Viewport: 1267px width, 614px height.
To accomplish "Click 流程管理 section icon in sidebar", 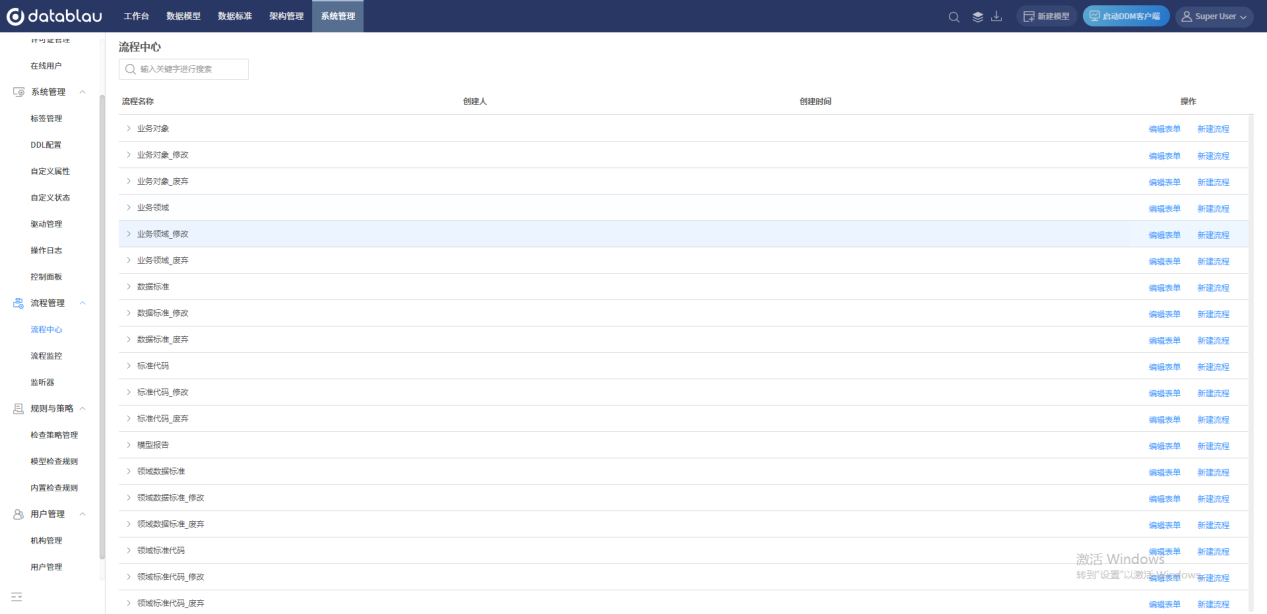I will pos(18,303).
